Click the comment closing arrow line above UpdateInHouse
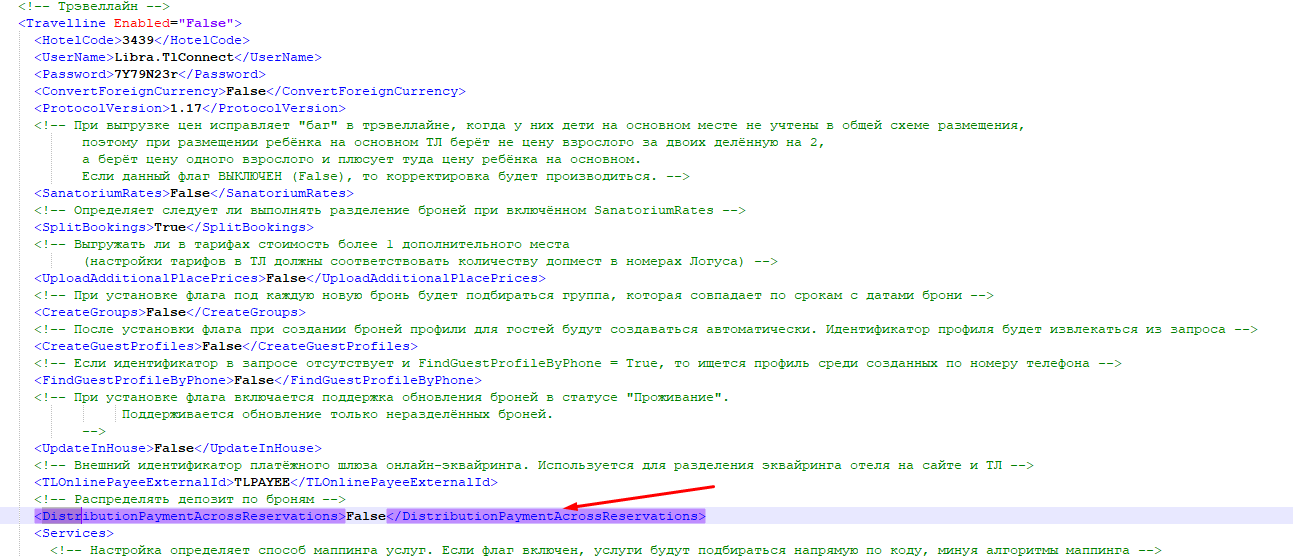 coord(94,431)
